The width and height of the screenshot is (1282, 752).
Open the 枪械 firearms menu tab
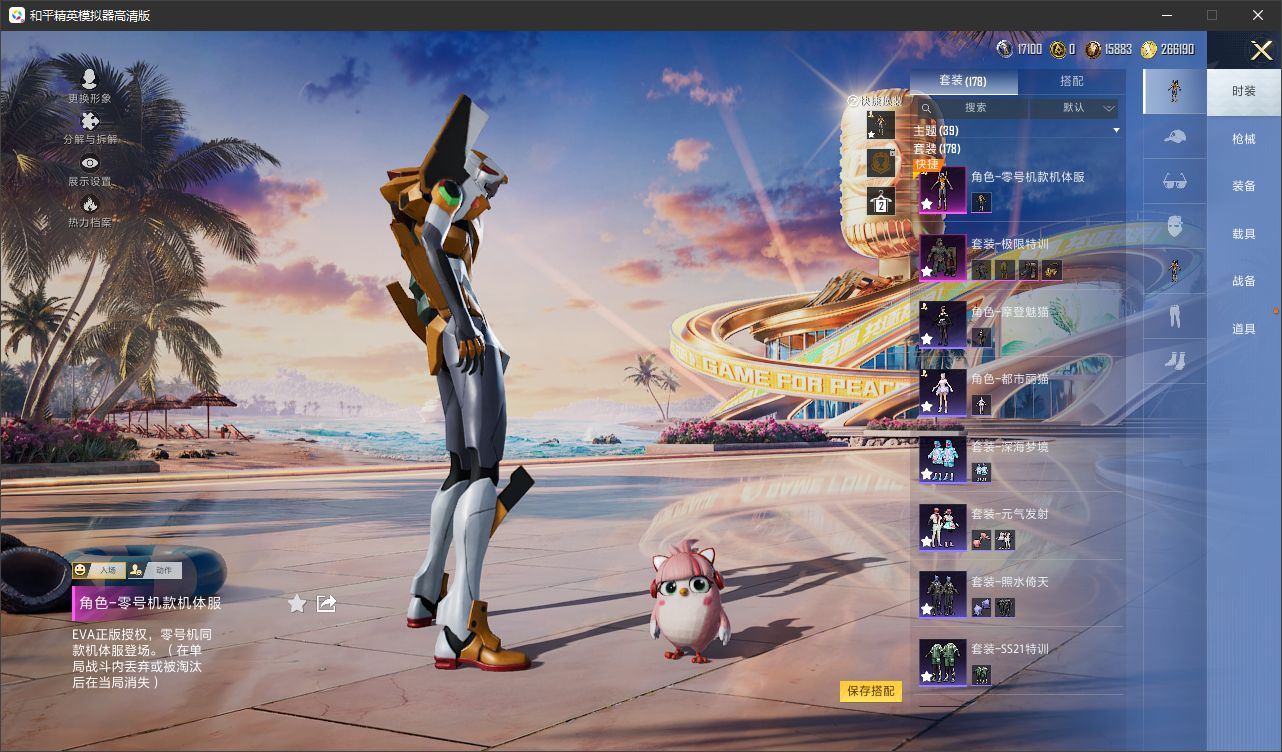click(1243, 139)
